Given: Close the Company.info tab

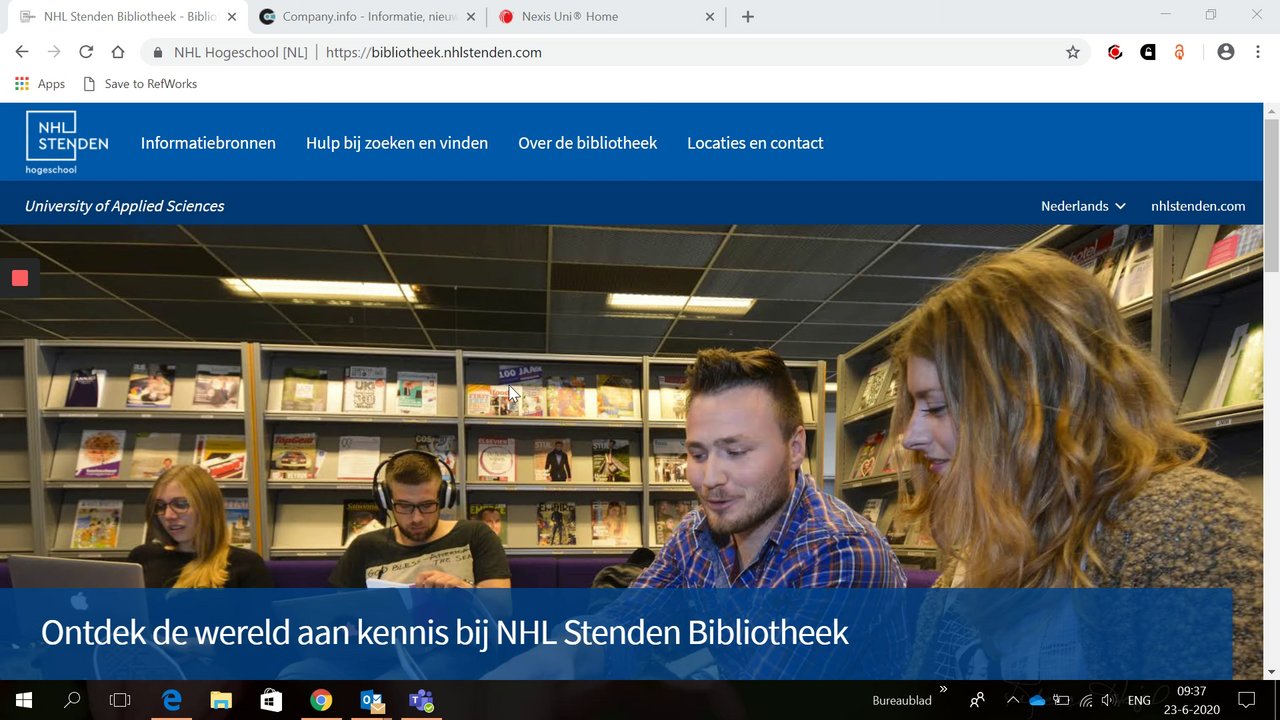Looking at the screenshot, I should pyautogui.click(x=471, y=17).
